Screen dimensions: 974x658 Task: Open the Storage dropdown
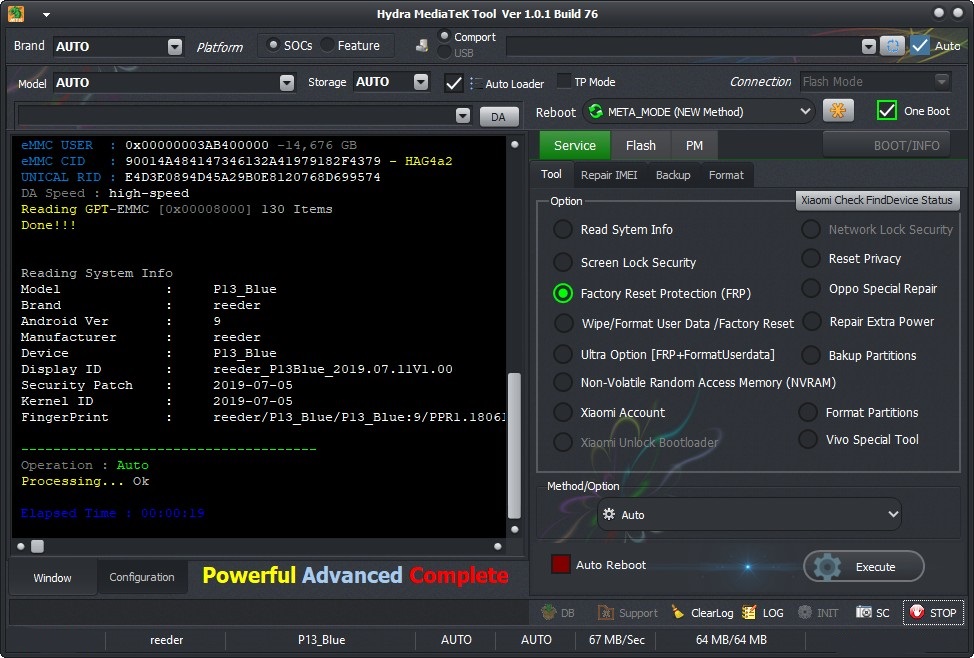(x=421, y=82)
